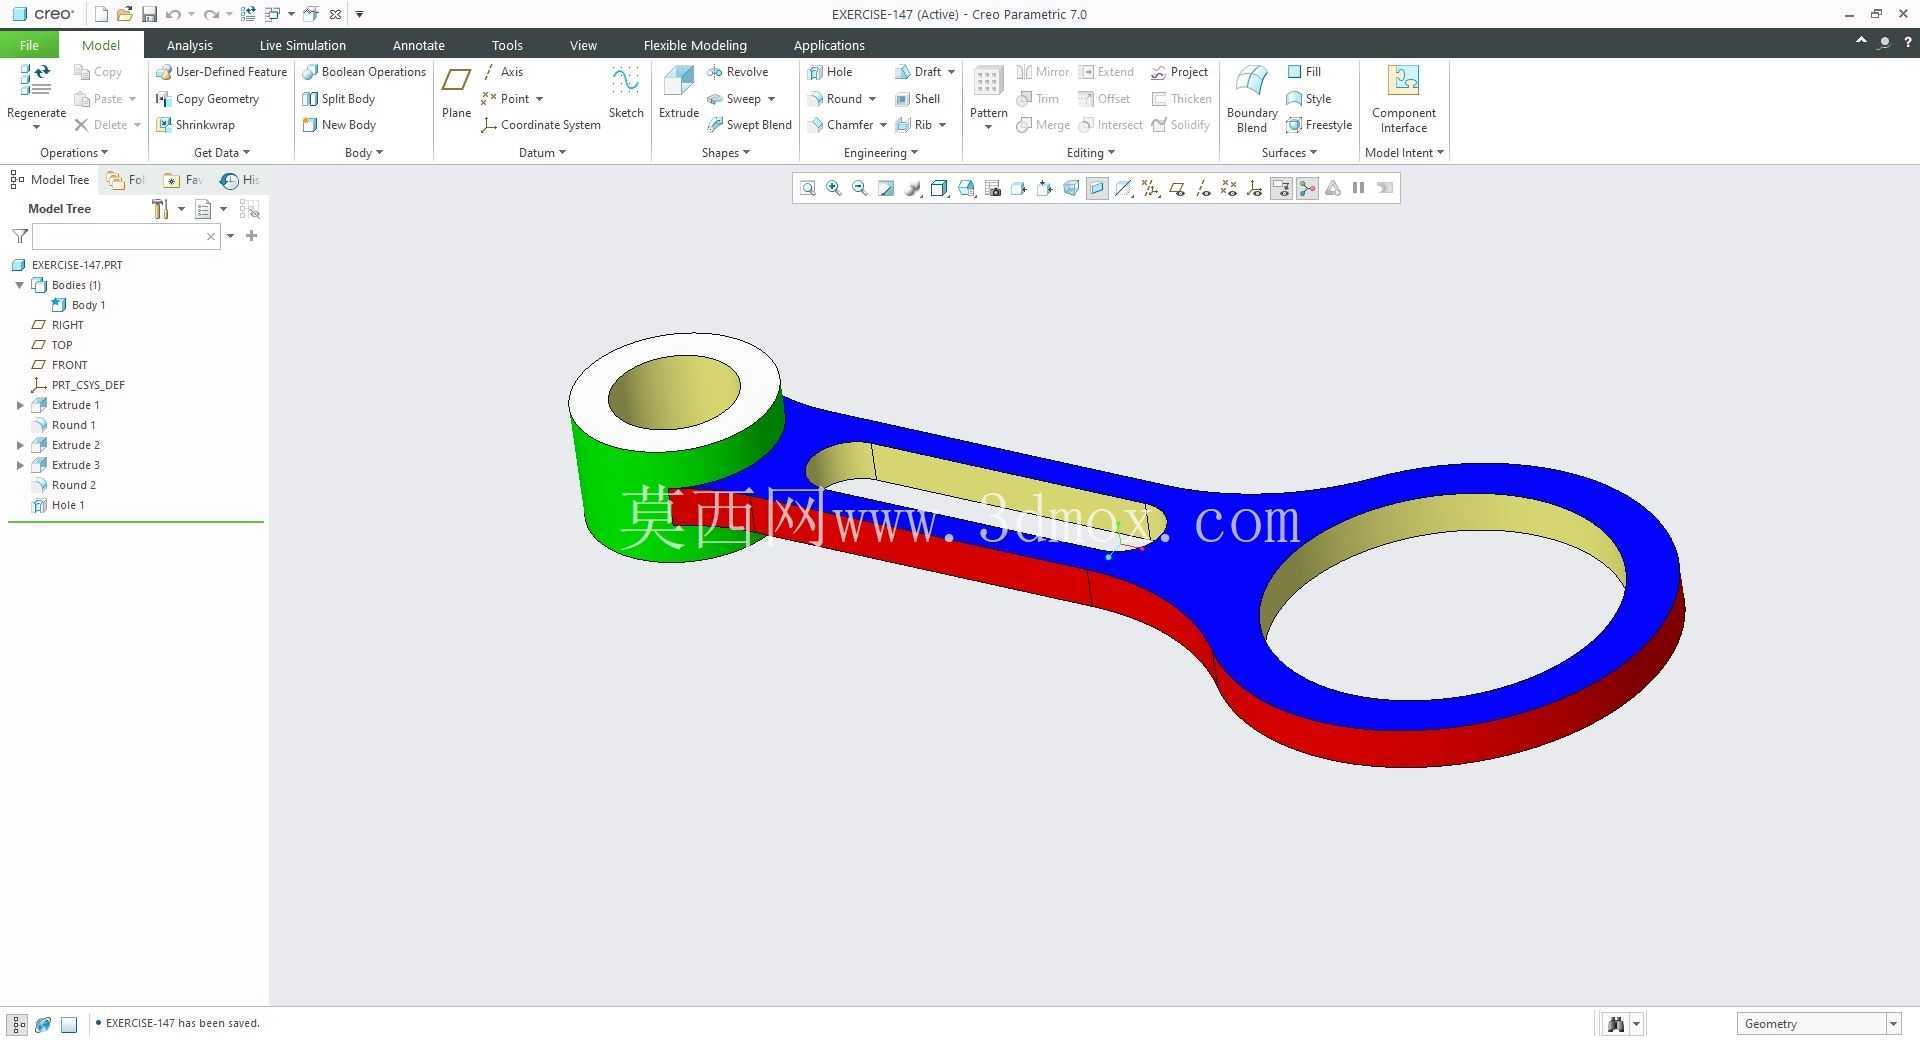Open a file using the folder icon
The height and width of the screenshot is (1040, 1920).
tap(125, 14)
